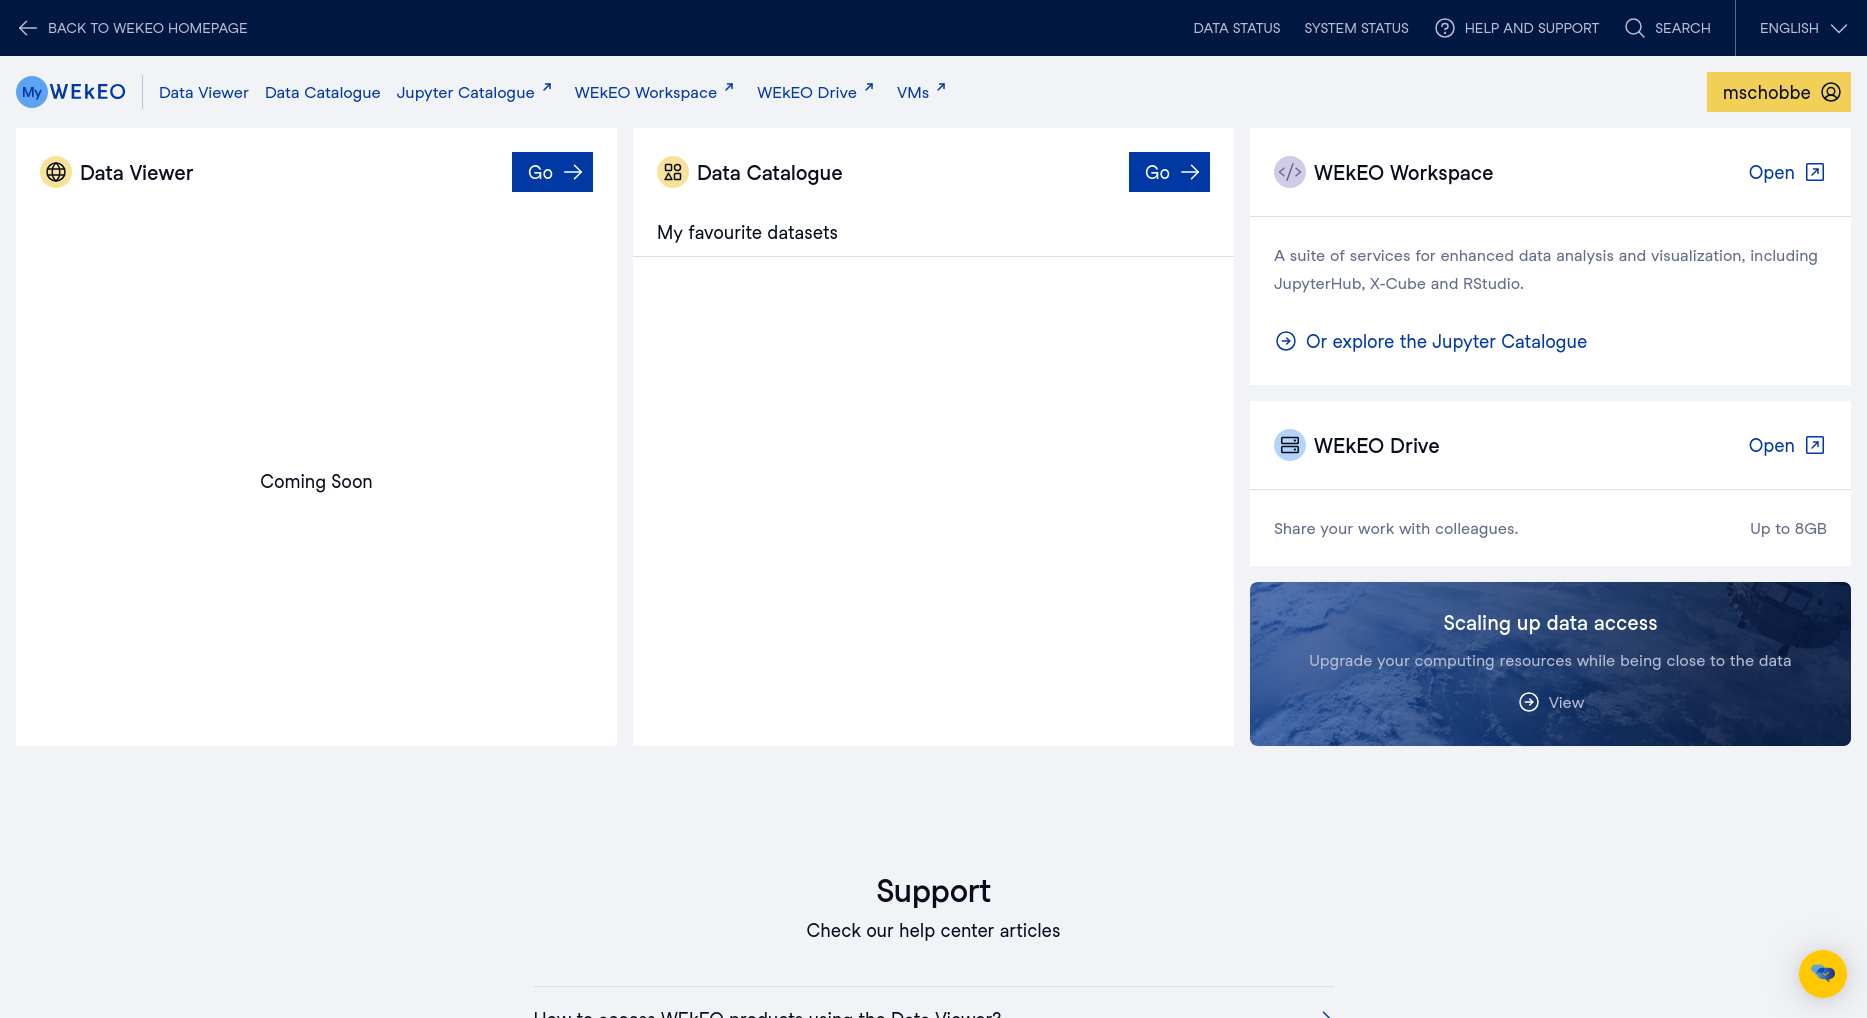Click the WEkEO Drive storage icon
This screenshot has width=1867, height=1018.
tap(1290, 445)
